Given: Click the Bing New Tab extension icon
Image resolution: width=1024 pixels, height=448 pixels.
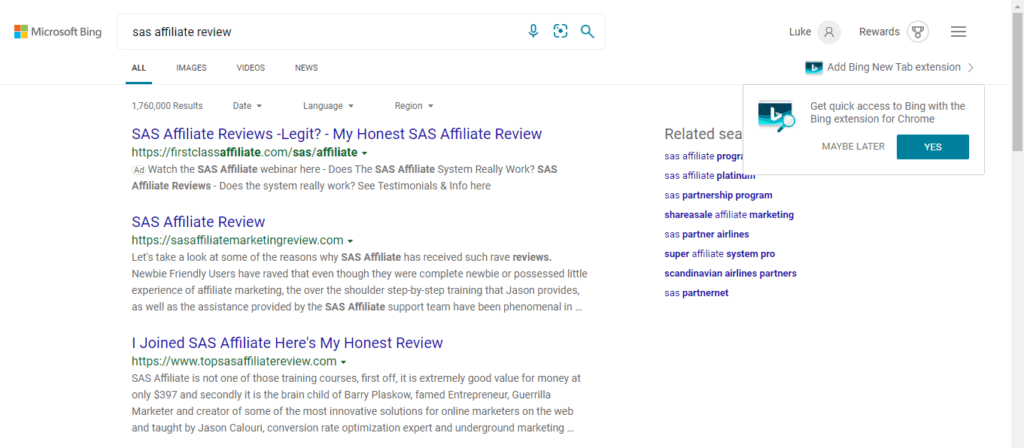Looking at the screenshot, I should click(814, 67).
